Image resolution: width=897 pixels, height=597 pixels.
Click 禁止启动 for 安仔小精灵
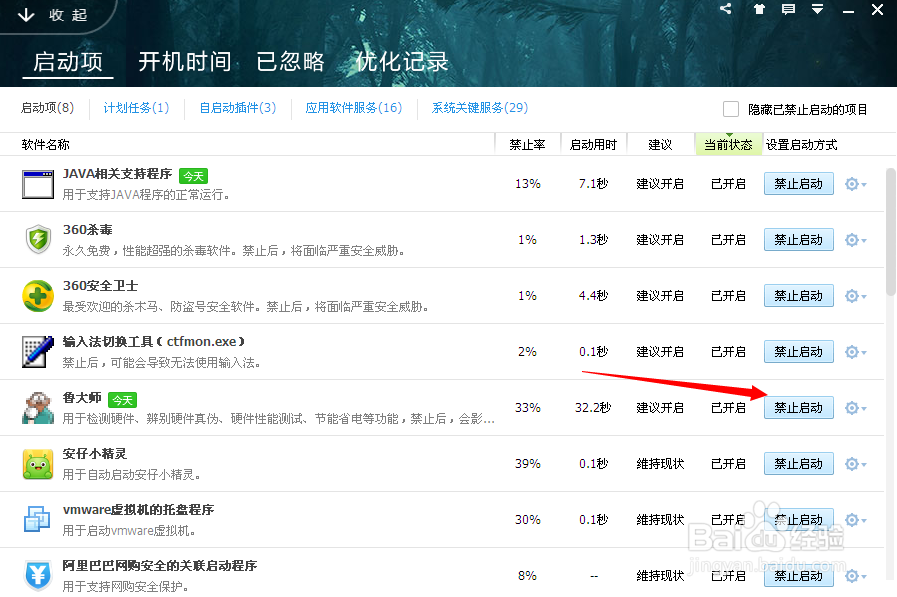799,464
